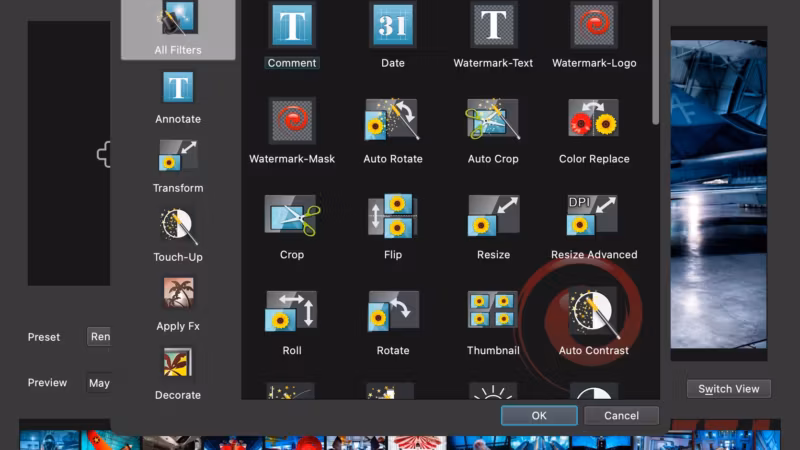Open the Touch-Up filter category
Viewport: 800px width, 450px height.
click(x=178, y=236)
